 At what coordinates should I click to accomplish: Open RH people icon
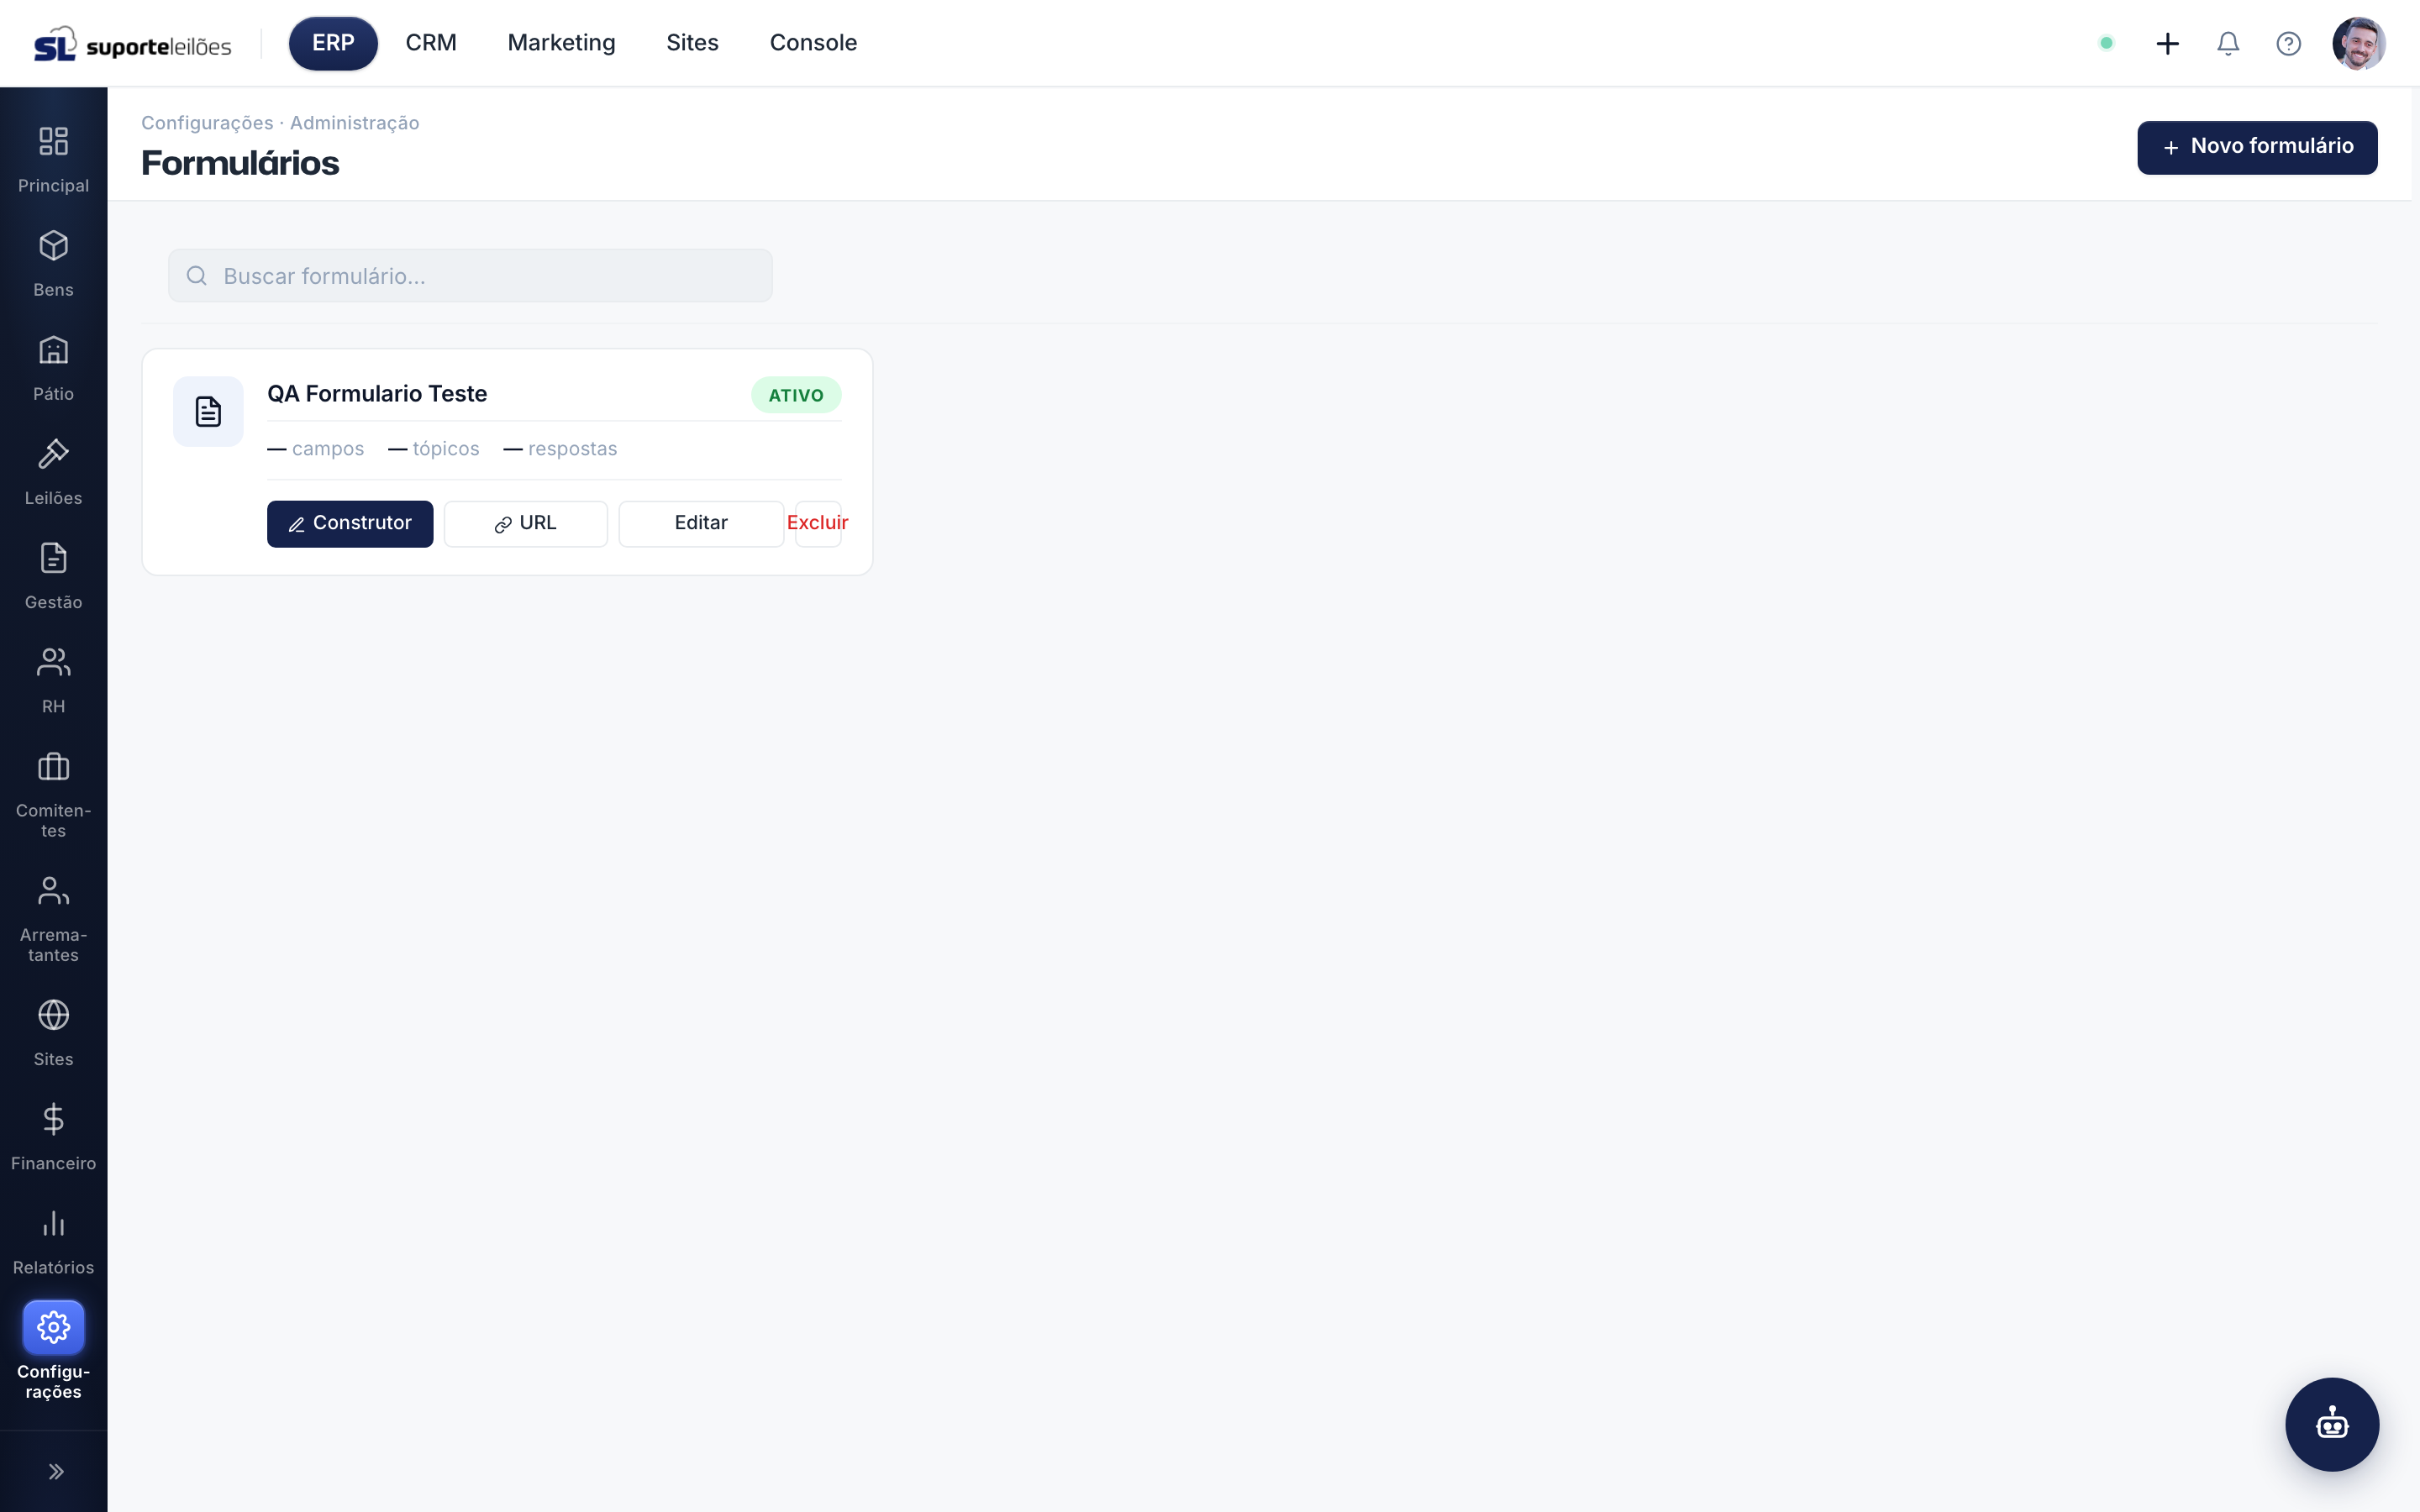[x=53, y=662]
